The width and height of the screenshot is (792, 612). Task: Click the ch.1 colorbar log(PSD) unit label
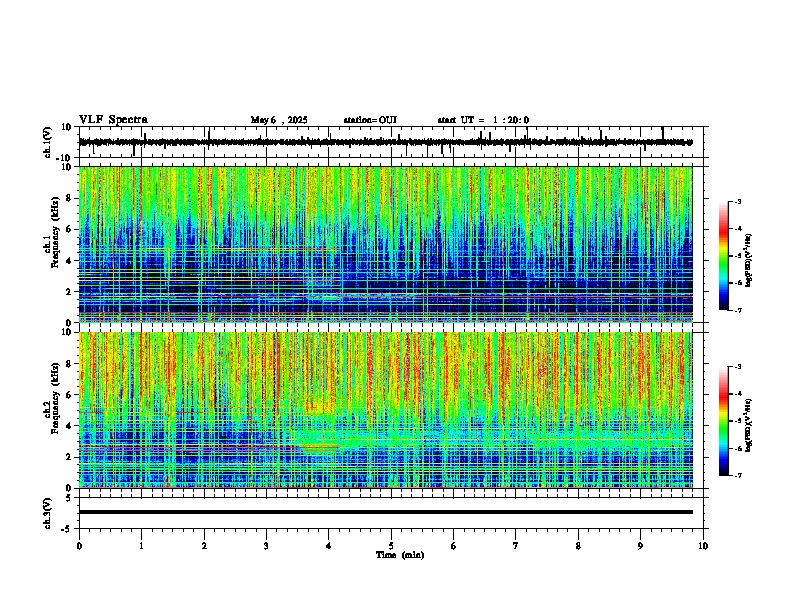tap(748, 260)
